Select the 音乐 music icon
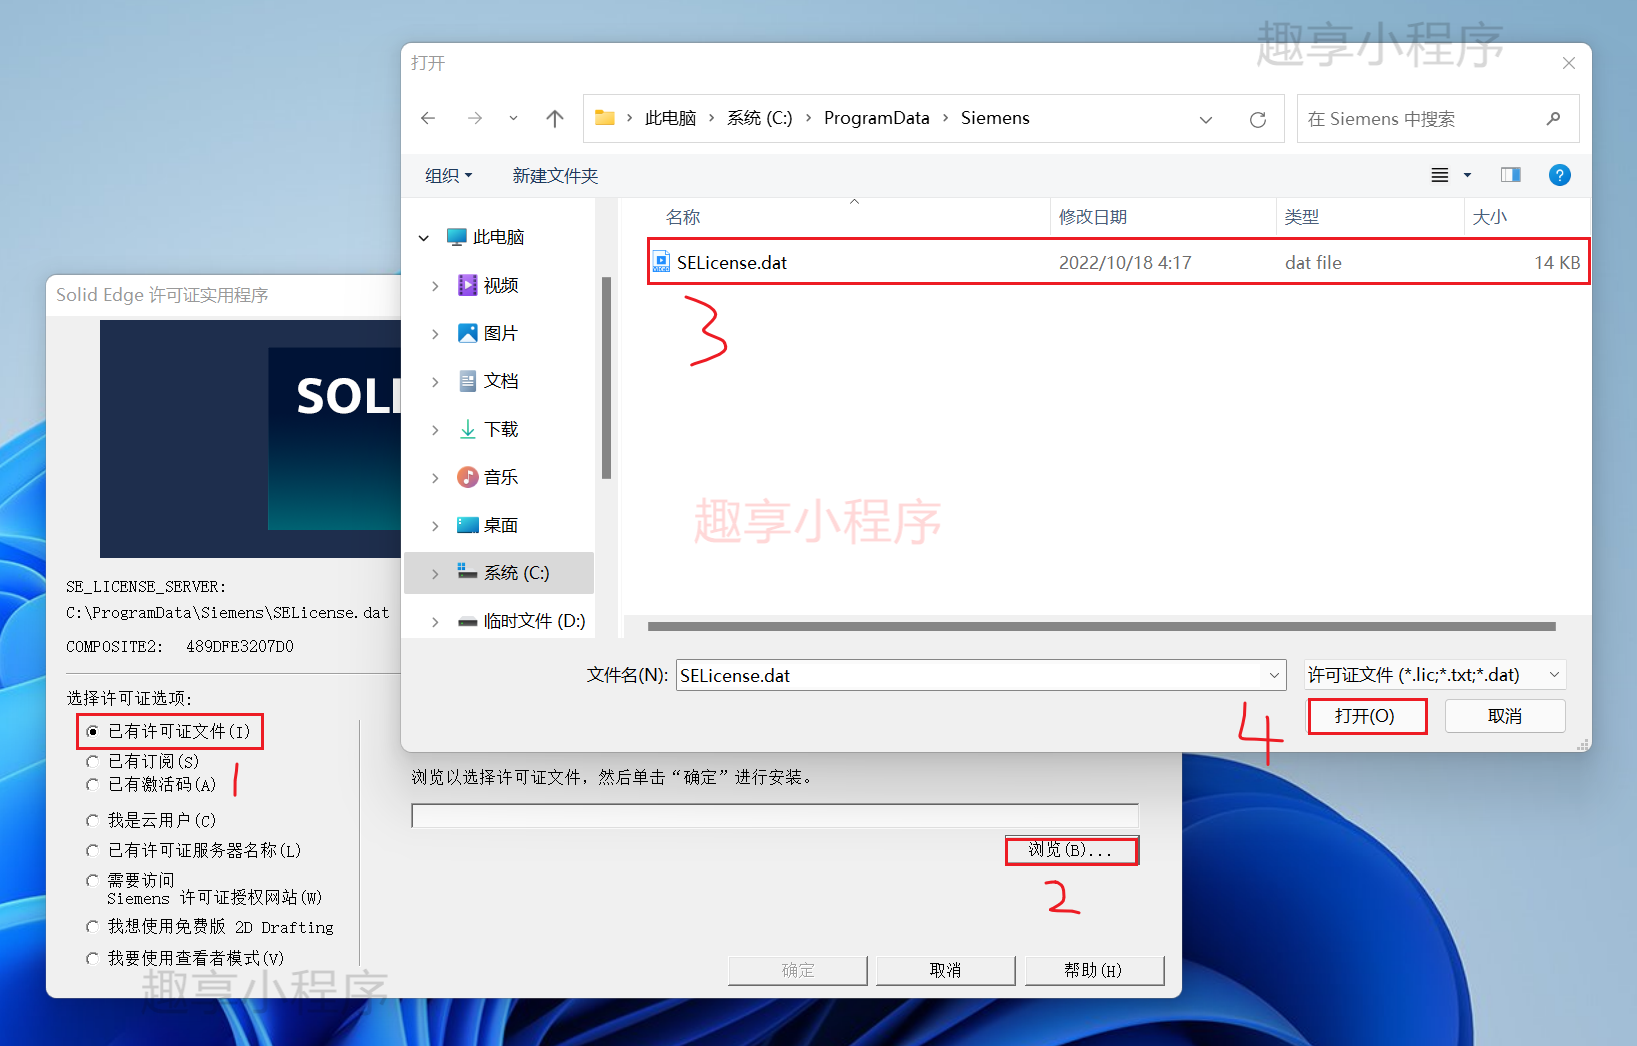The height and width of the screenshot is (1046, 1637). pos(468,477)
